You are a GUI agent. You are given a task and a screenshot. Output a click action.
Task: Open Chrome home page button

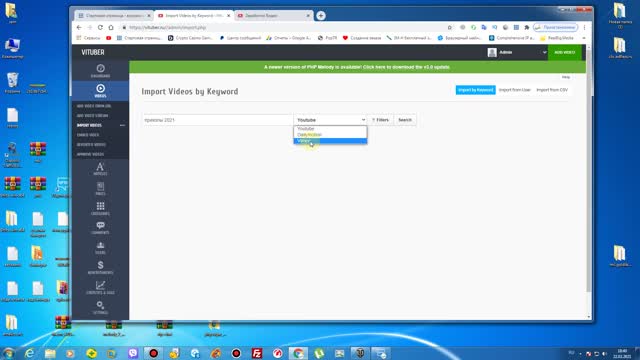(111, 27)
